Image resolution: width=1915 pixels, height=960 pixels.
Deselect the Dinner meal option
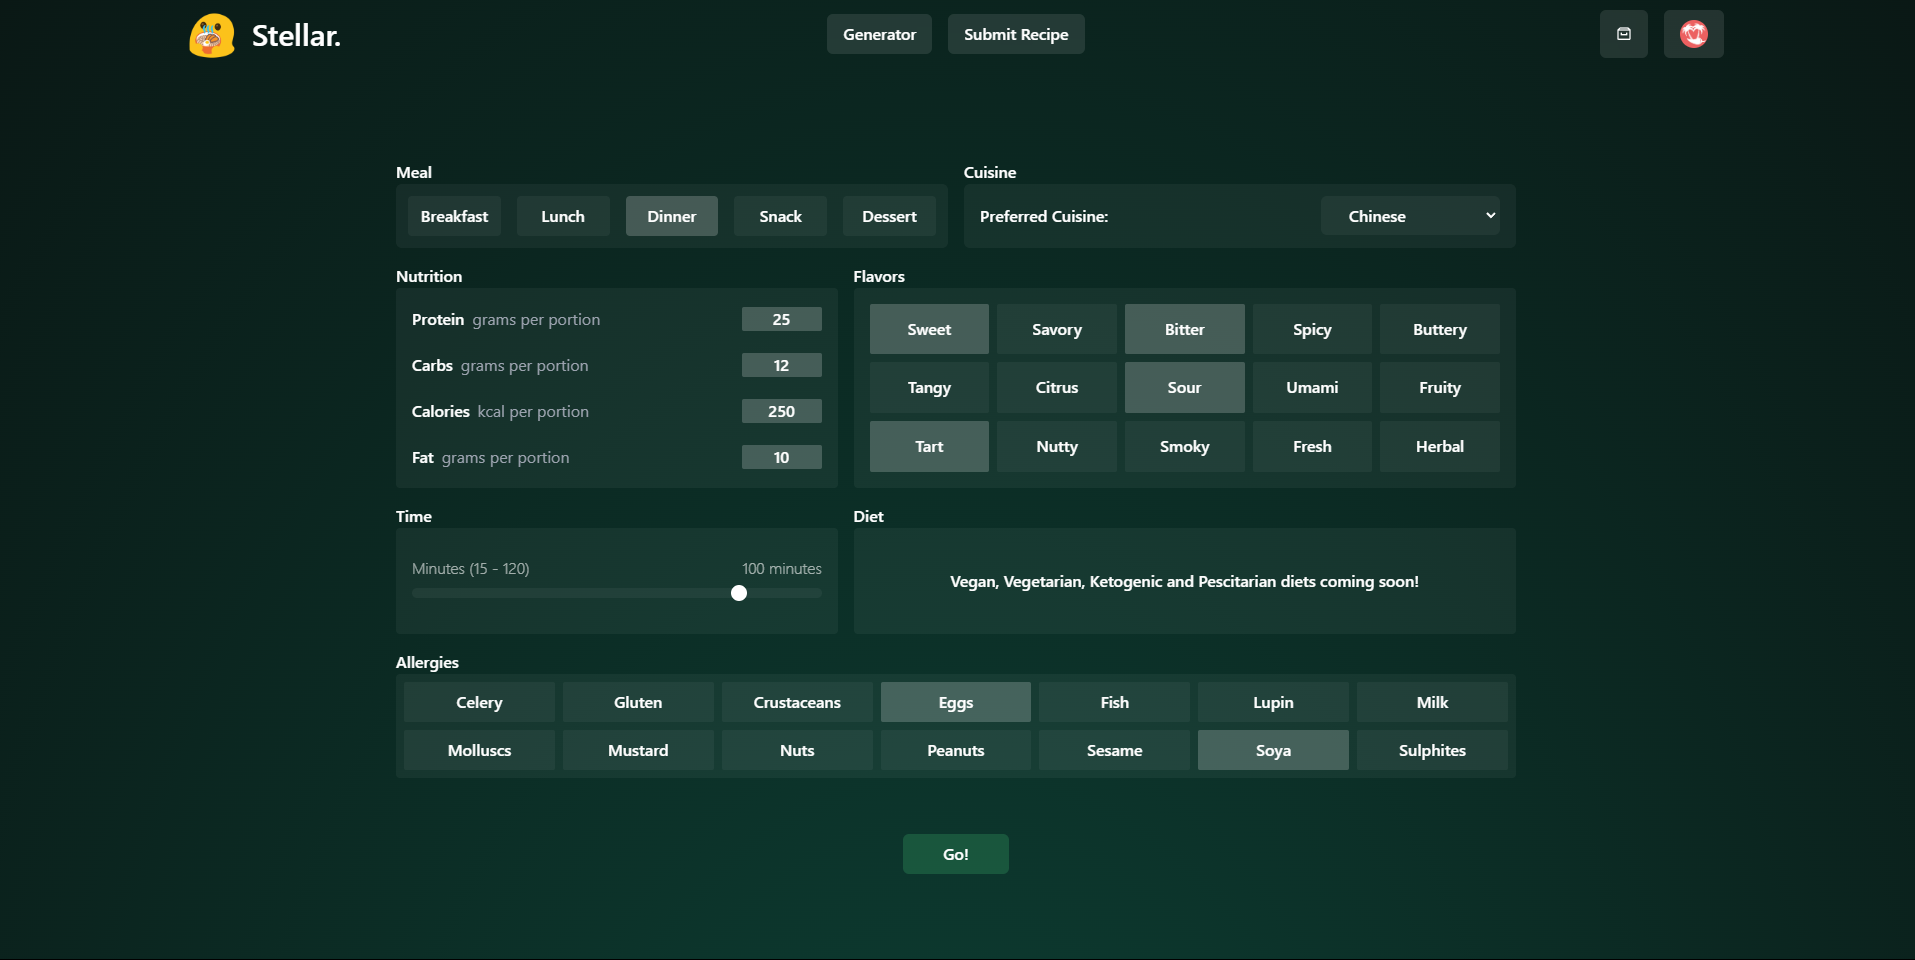click(x=672, y=216)
